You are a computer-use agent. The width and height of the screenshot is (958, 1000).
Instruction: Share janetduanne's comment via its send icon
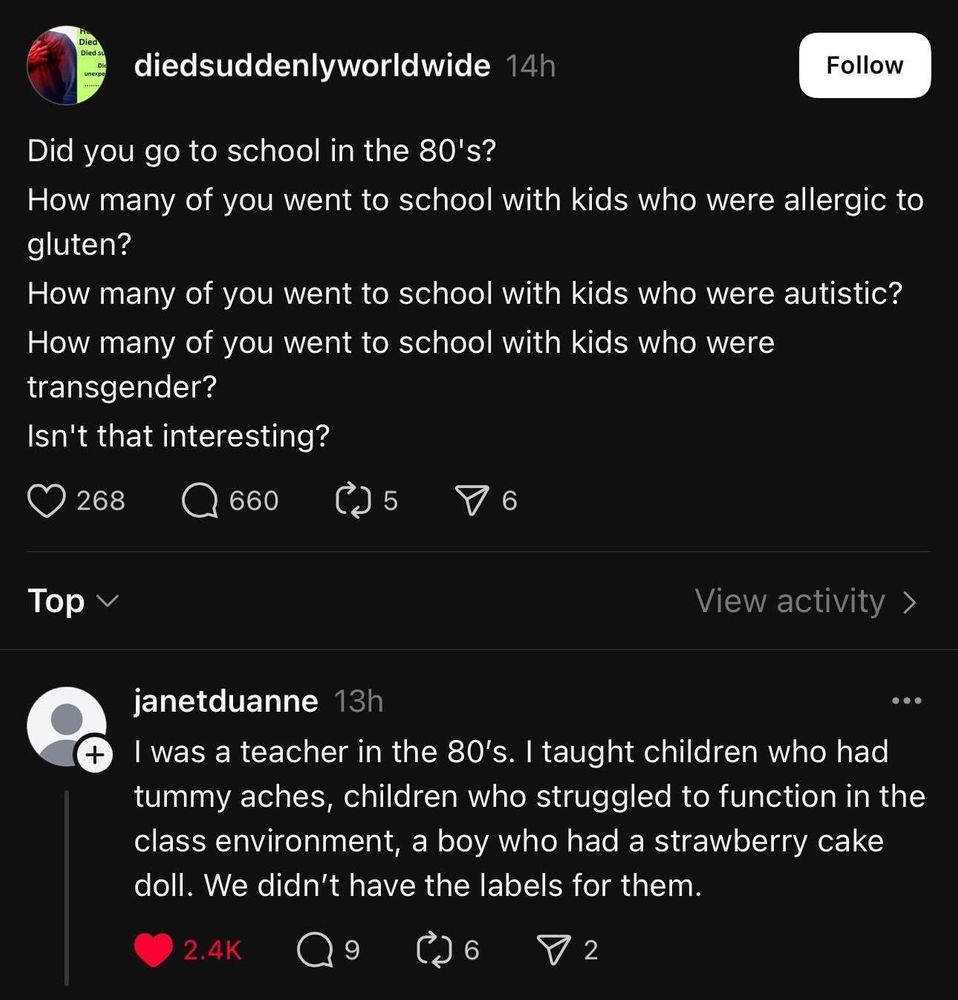[551, 948]
